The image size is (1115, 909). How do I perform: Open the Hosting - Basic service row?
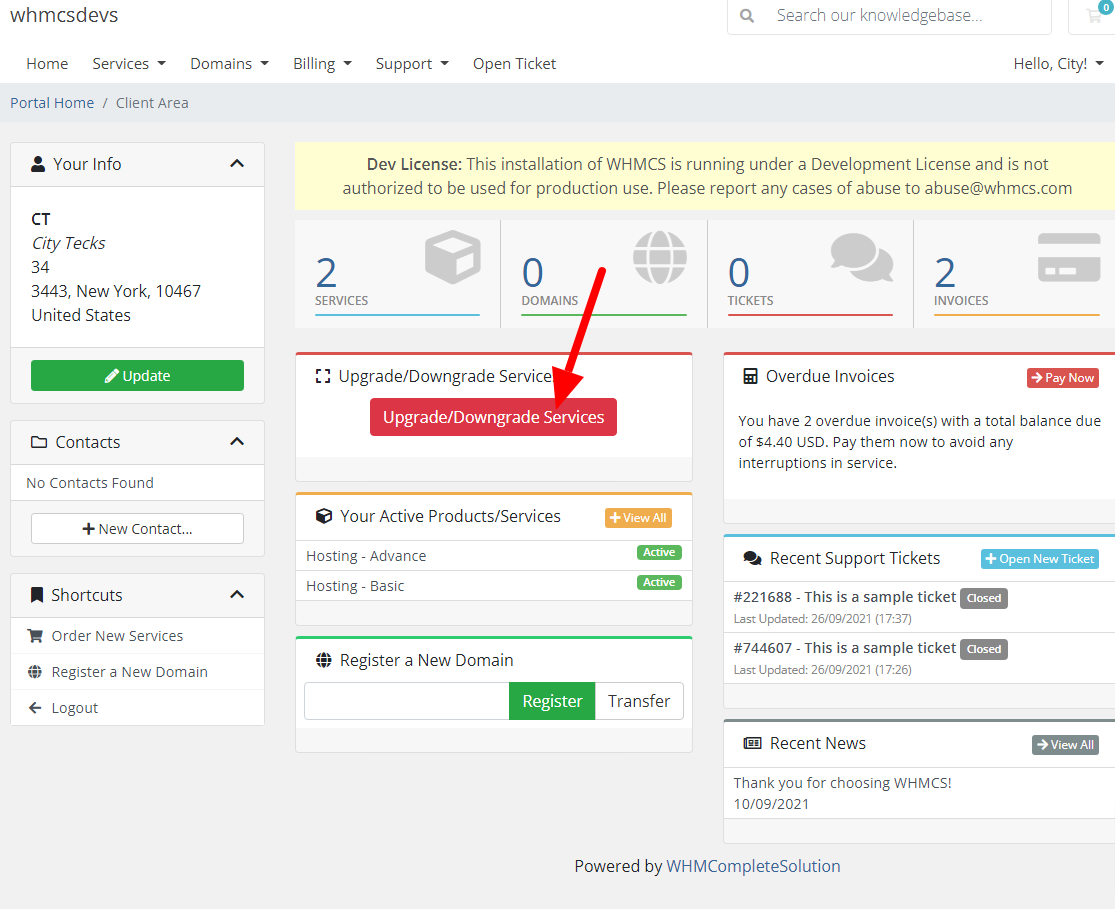(494, 585)
